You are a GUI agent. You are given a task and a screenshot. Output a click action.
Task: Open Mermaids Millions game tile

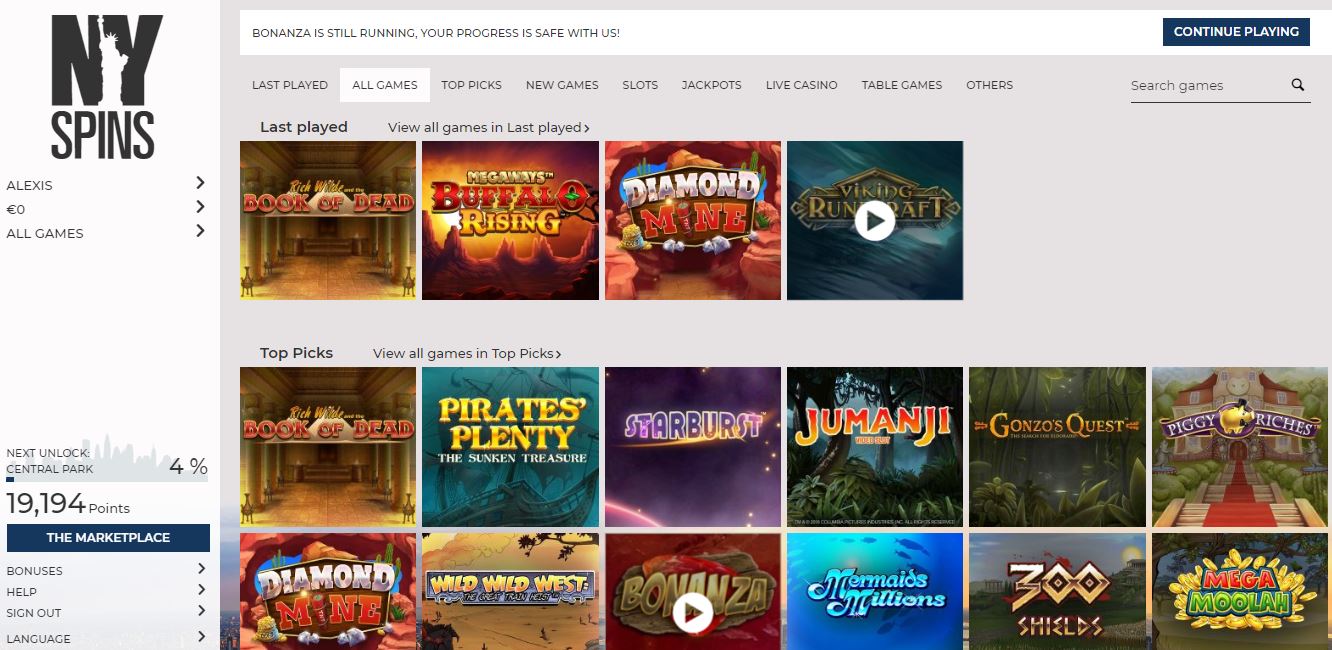point(875,591)
